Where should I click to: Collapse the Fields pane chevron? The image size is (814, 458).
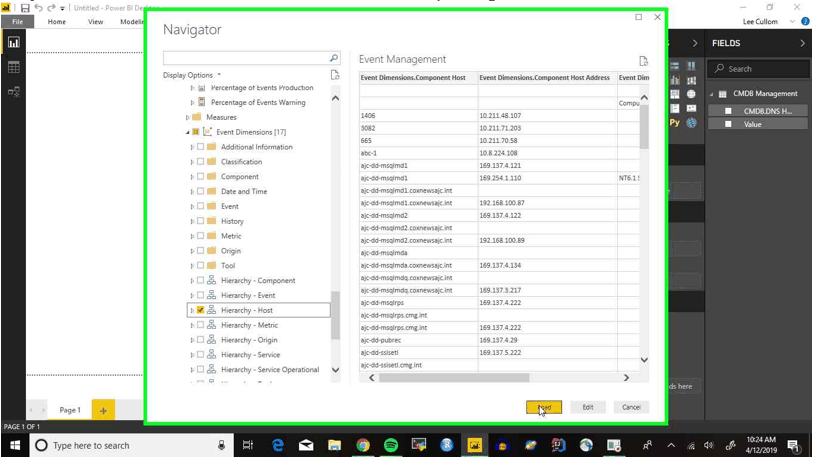pos(803,43)
